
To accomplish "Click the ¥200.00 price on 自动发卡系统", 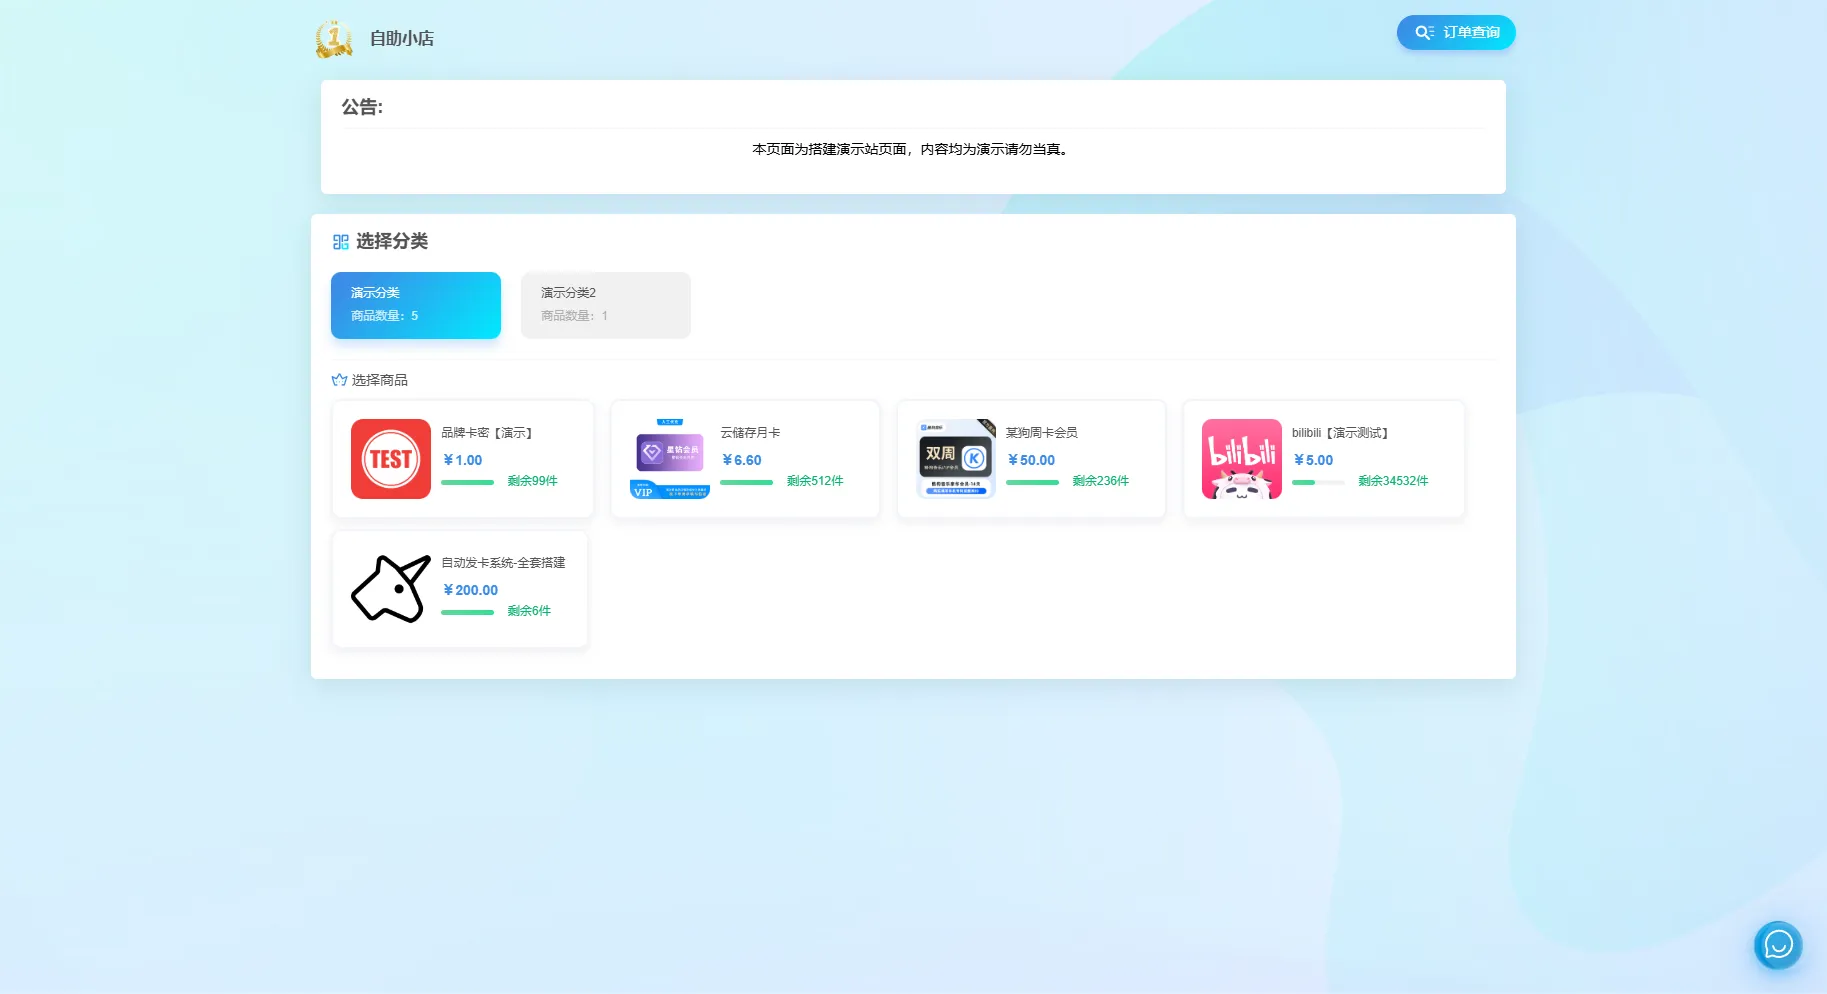I will point(470,590).
